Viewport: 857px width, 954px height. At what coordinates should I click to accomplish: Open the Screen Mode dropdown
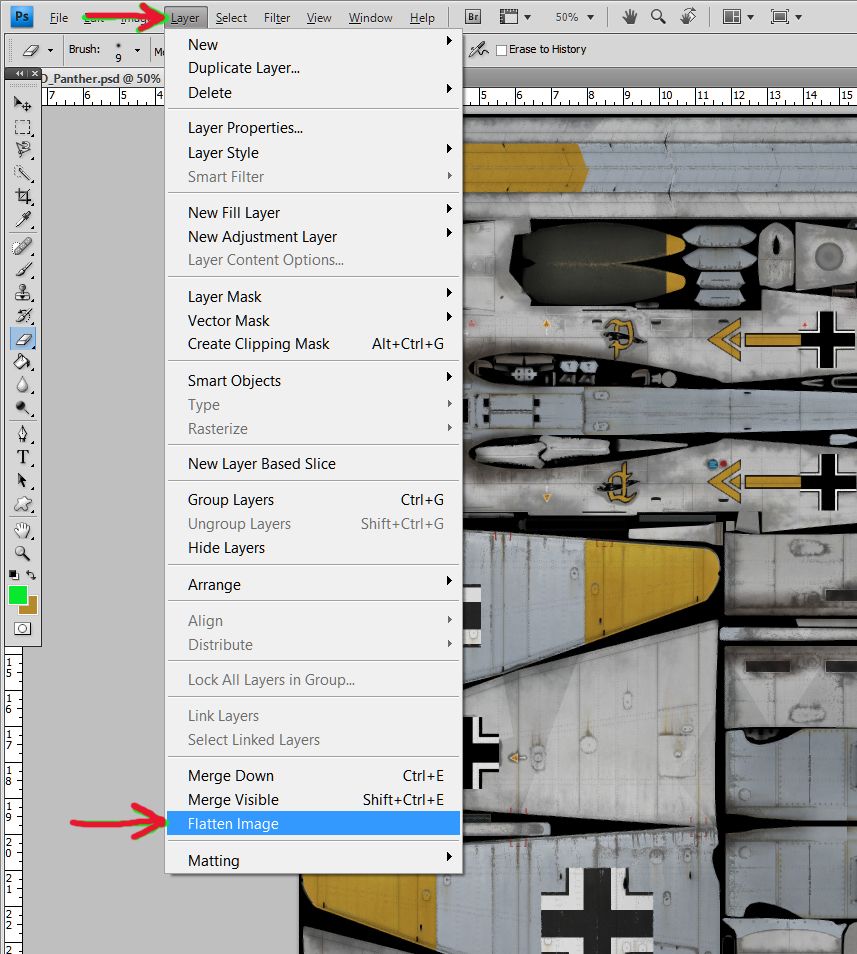[786, 17]
